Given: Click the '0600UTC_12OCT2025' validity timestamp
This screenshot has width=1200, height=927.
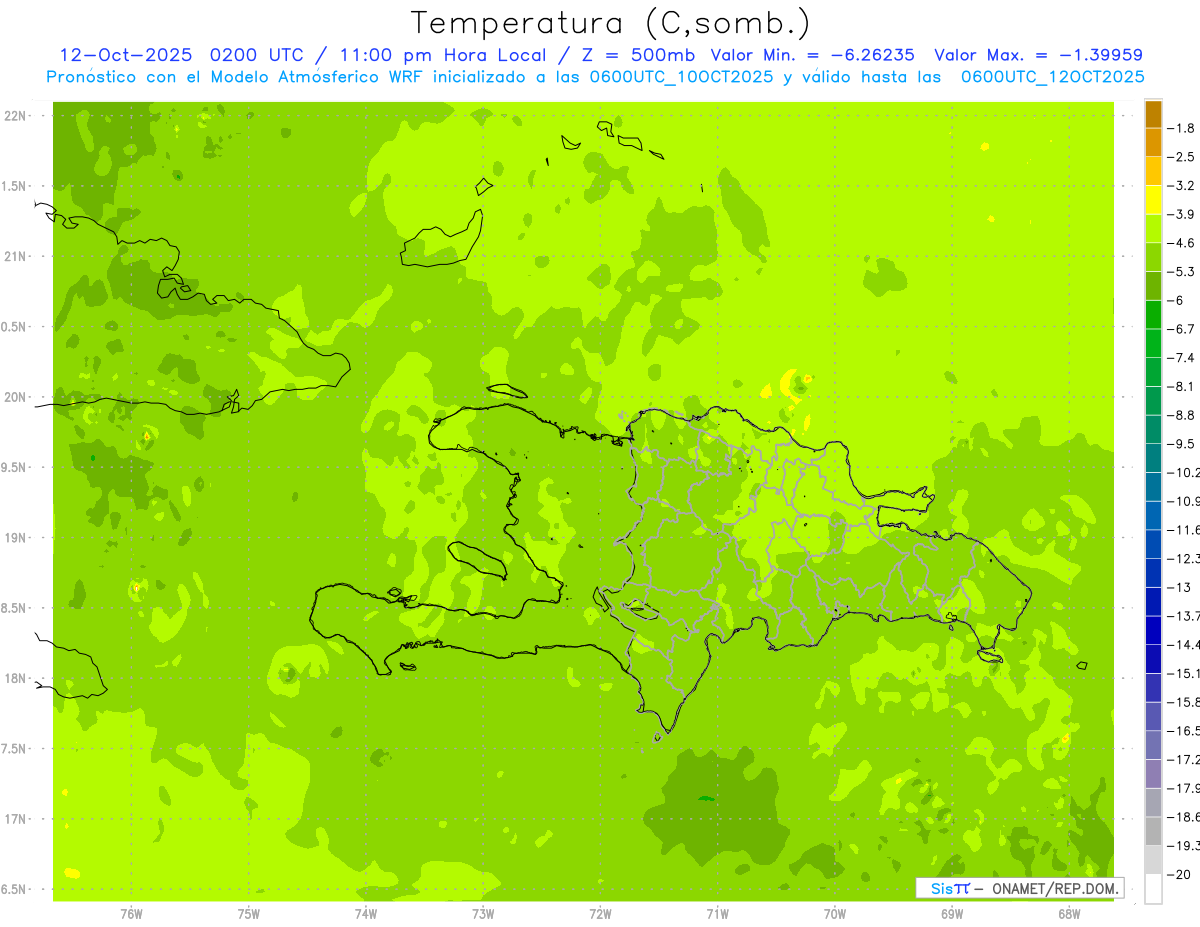Looking at the screenshot, I should (1053, 77).
